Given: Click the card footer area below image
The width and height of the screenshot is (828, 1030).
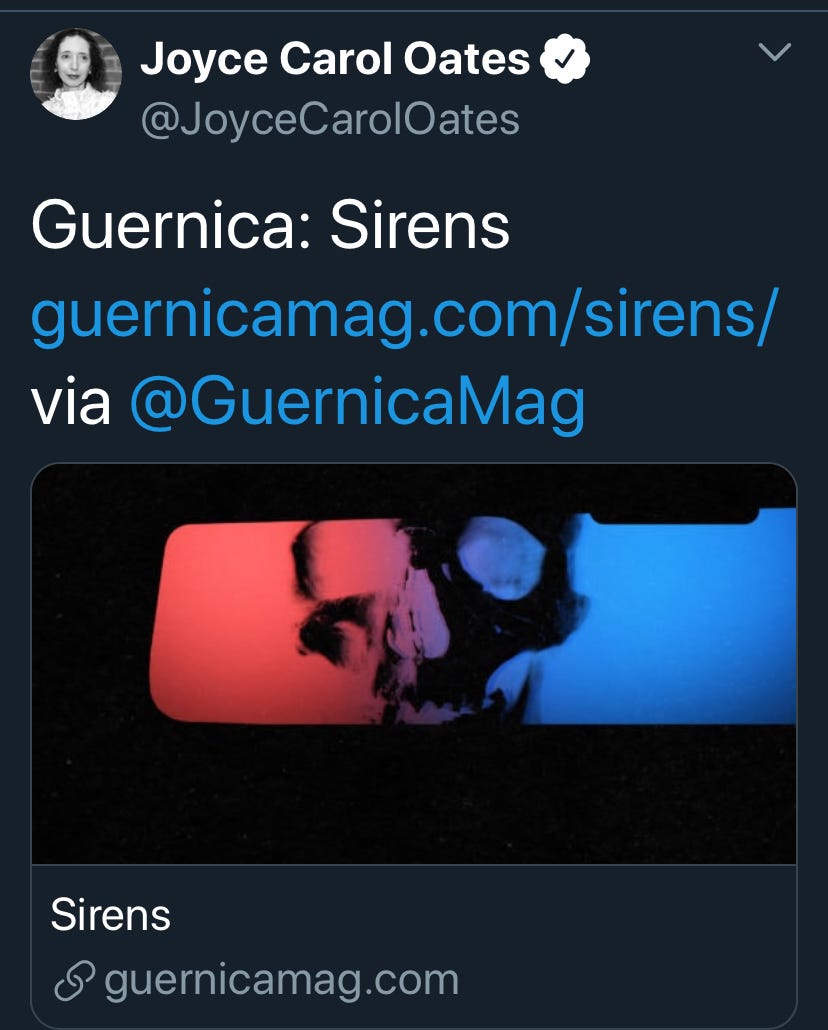Looking at the screenshot, I should tap(414, 947).
